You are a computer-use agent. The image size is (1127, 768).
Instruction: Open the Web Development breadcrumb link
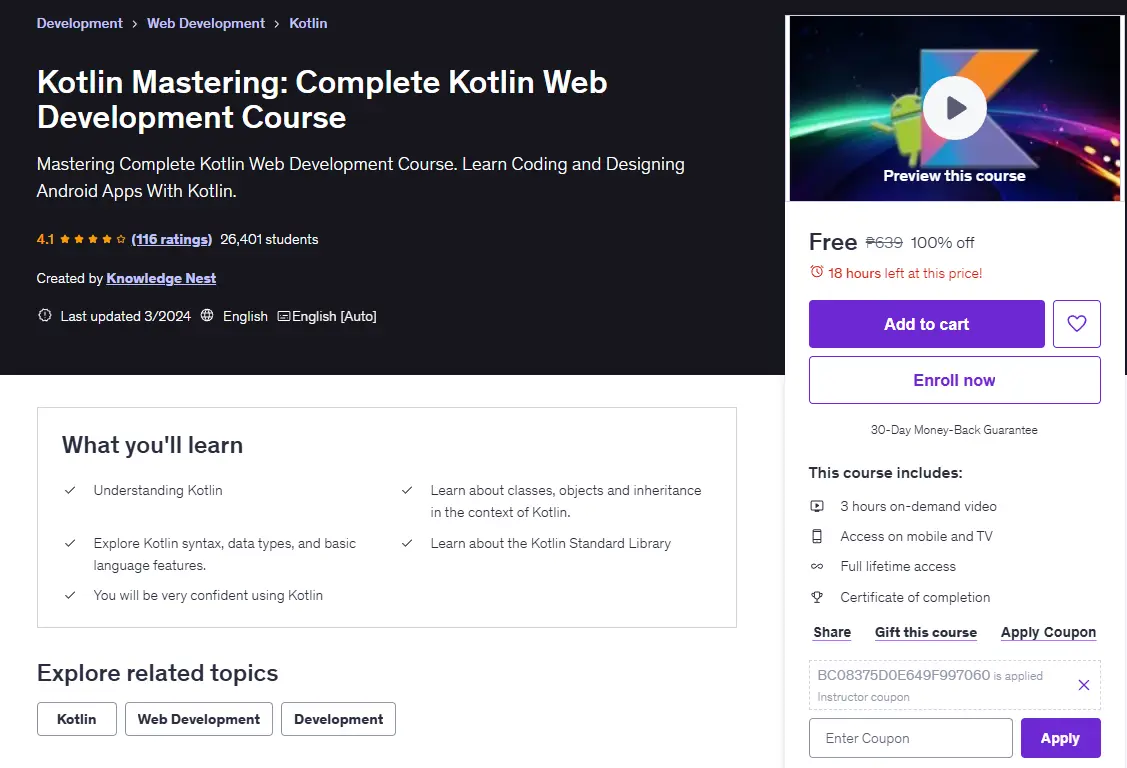pyautogui.click(x=206, y=23)
